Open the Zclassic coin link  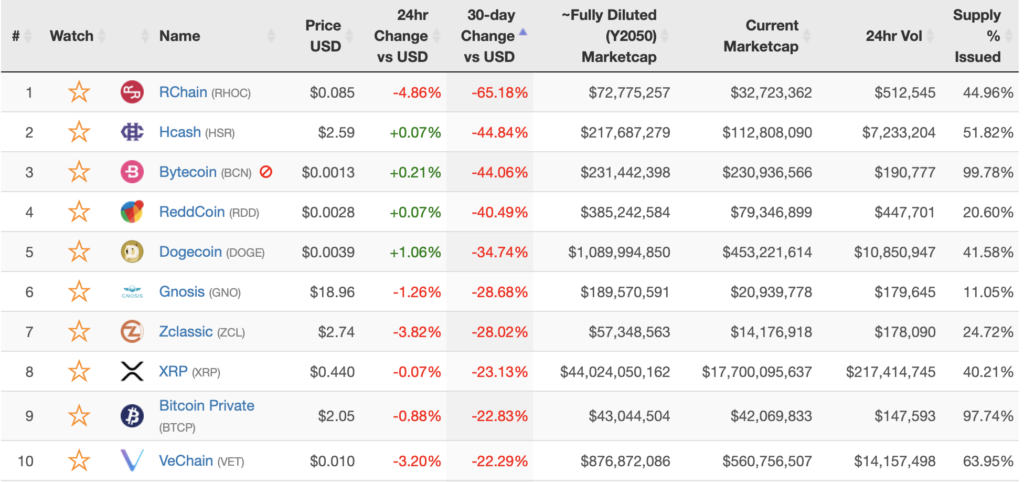(188, 332)
